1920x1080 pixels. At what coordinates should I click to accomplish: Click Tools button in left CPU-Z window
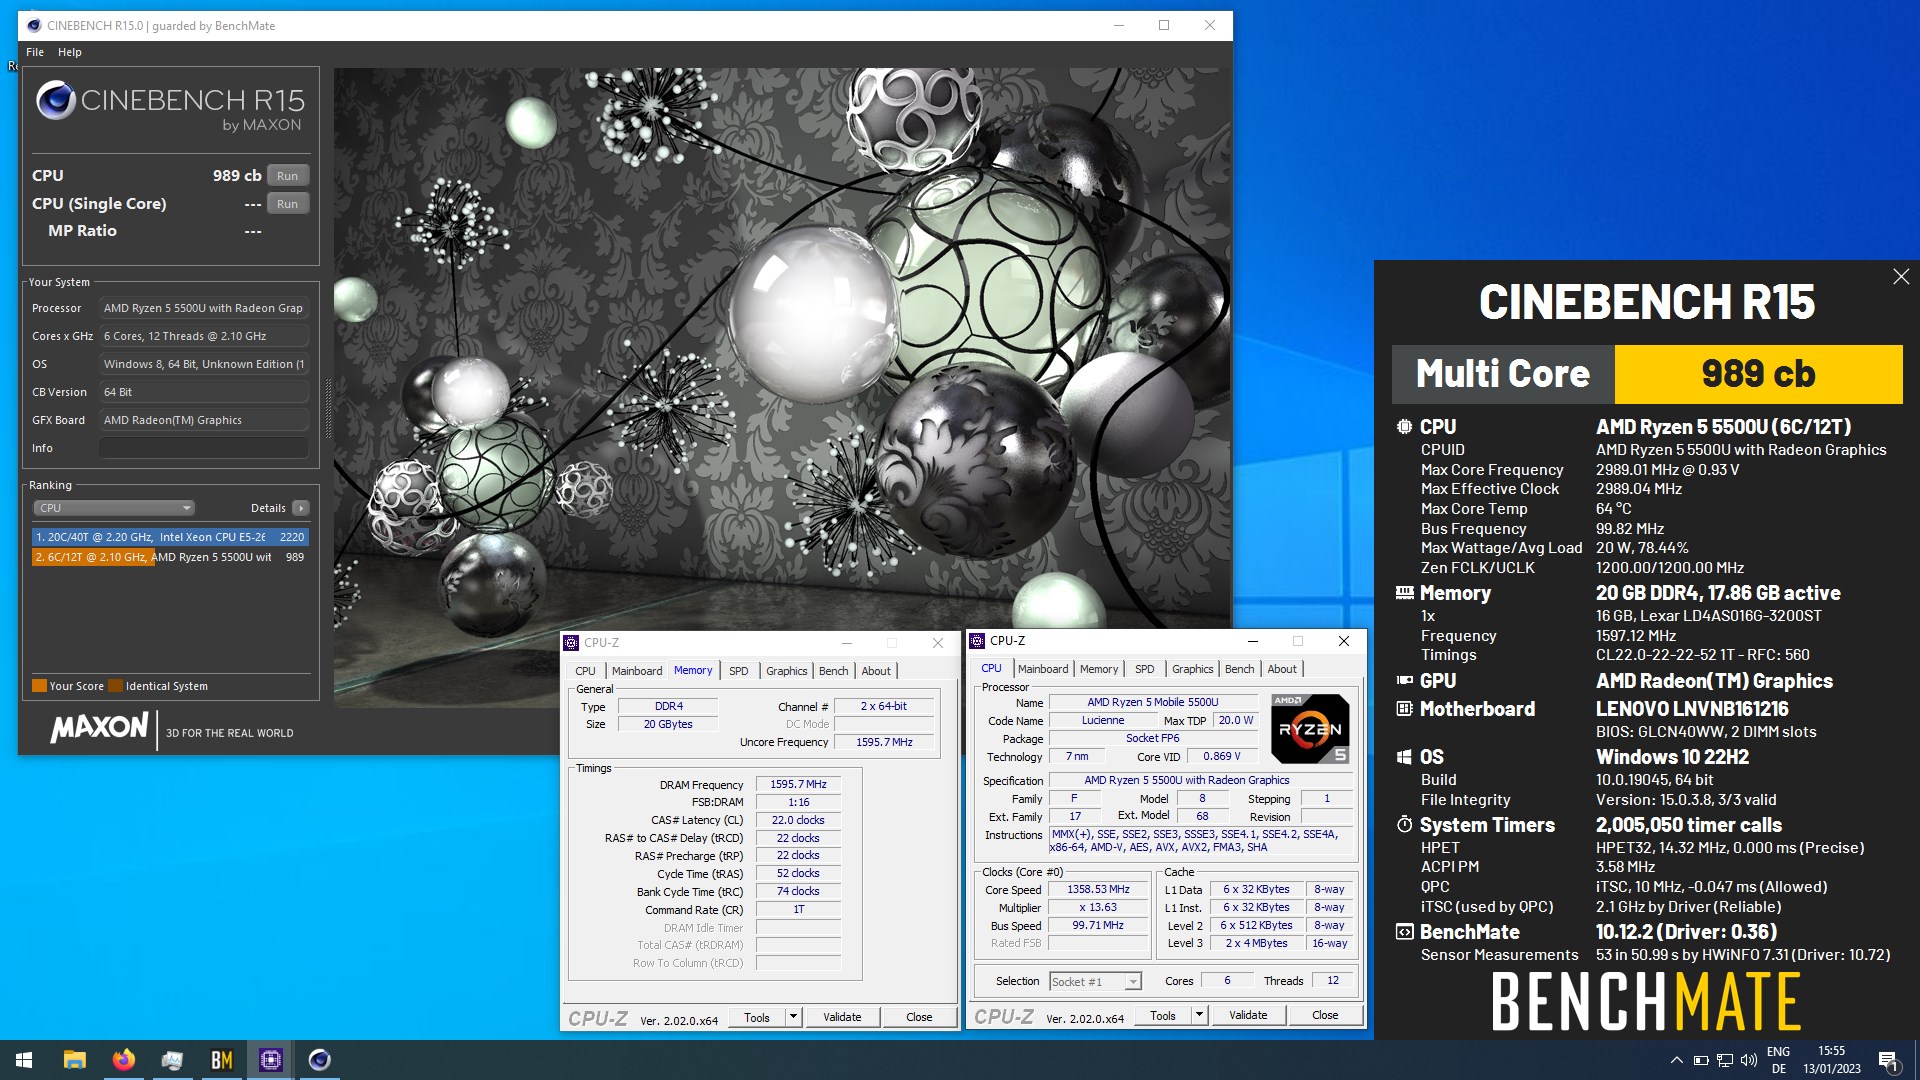click(757, 1017)
